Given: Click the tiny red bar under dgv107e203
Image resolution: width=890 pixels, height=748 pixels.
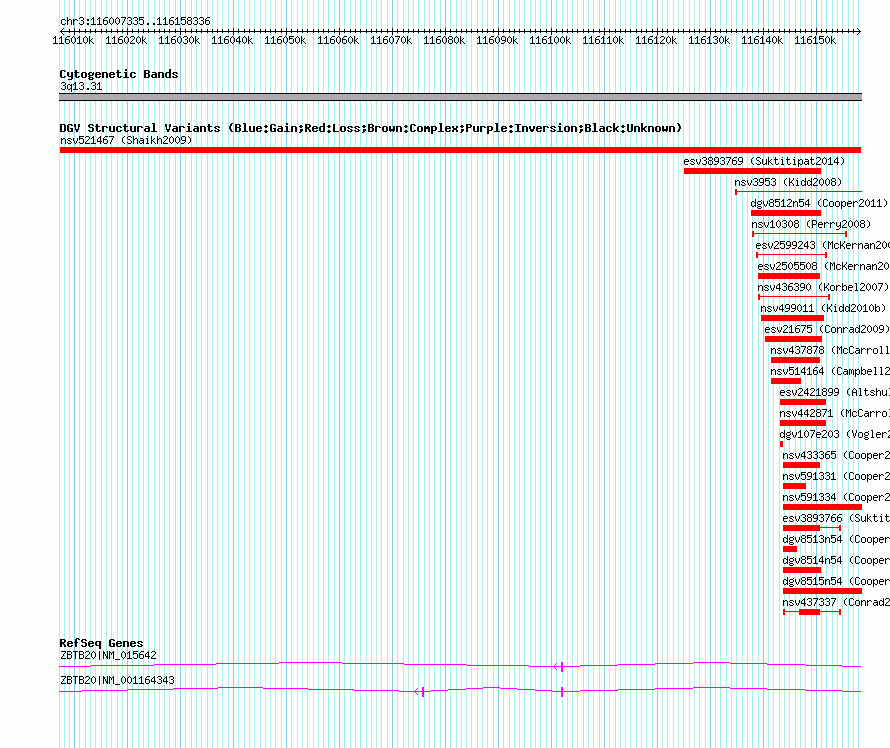Looking at the screenshot, I should (781, 444).
